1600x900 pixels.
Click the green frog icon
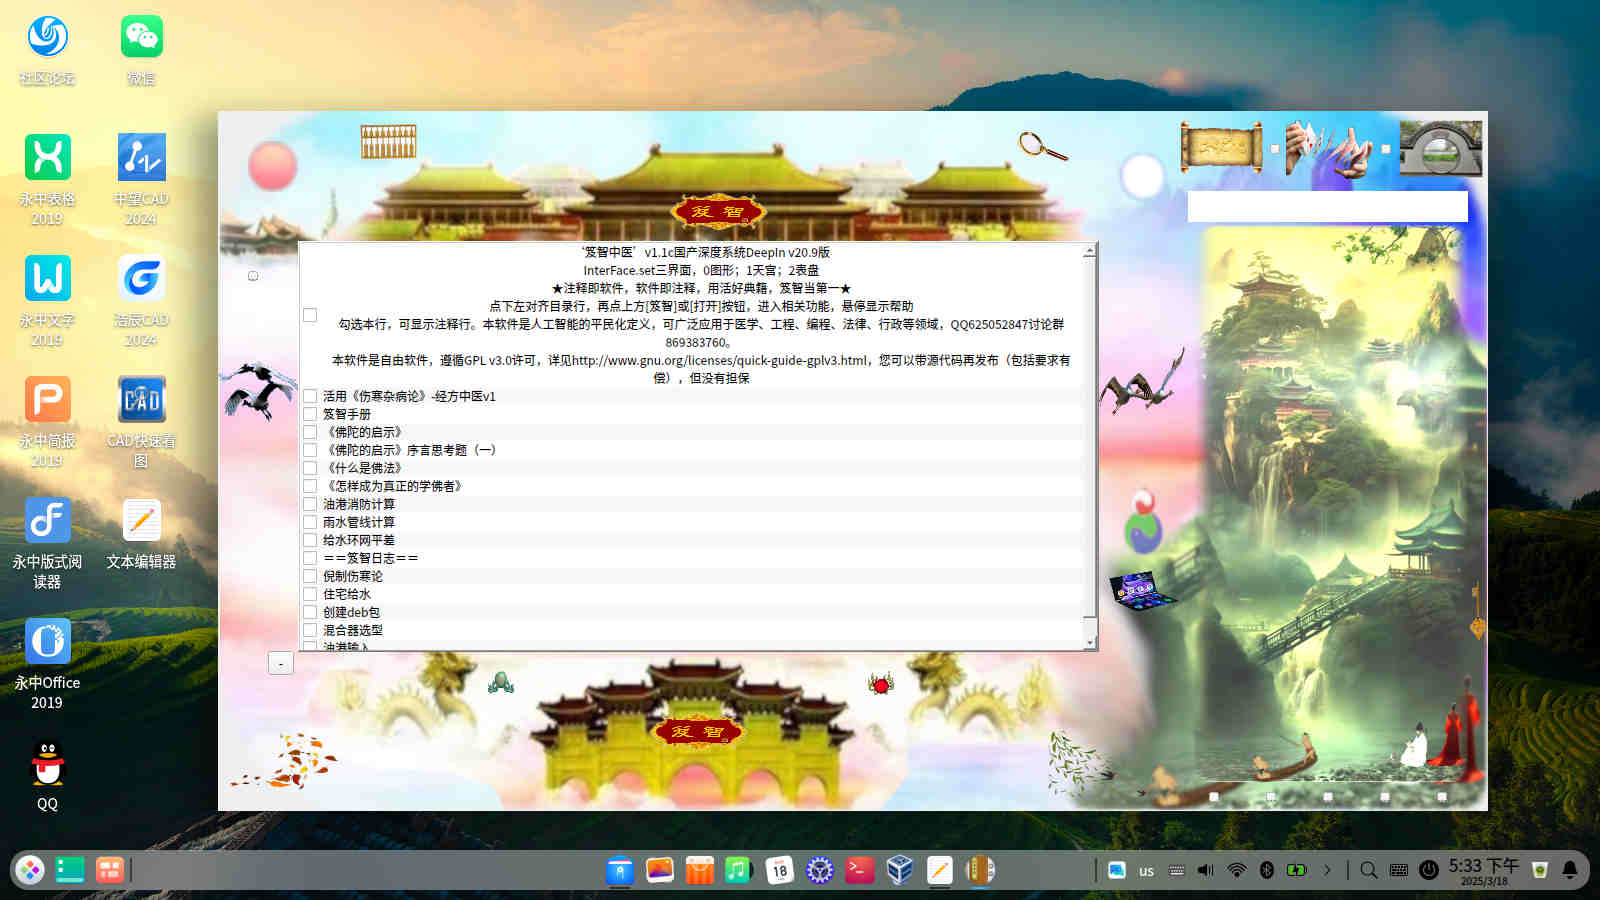pyautogui.click(x=501, y=683)
